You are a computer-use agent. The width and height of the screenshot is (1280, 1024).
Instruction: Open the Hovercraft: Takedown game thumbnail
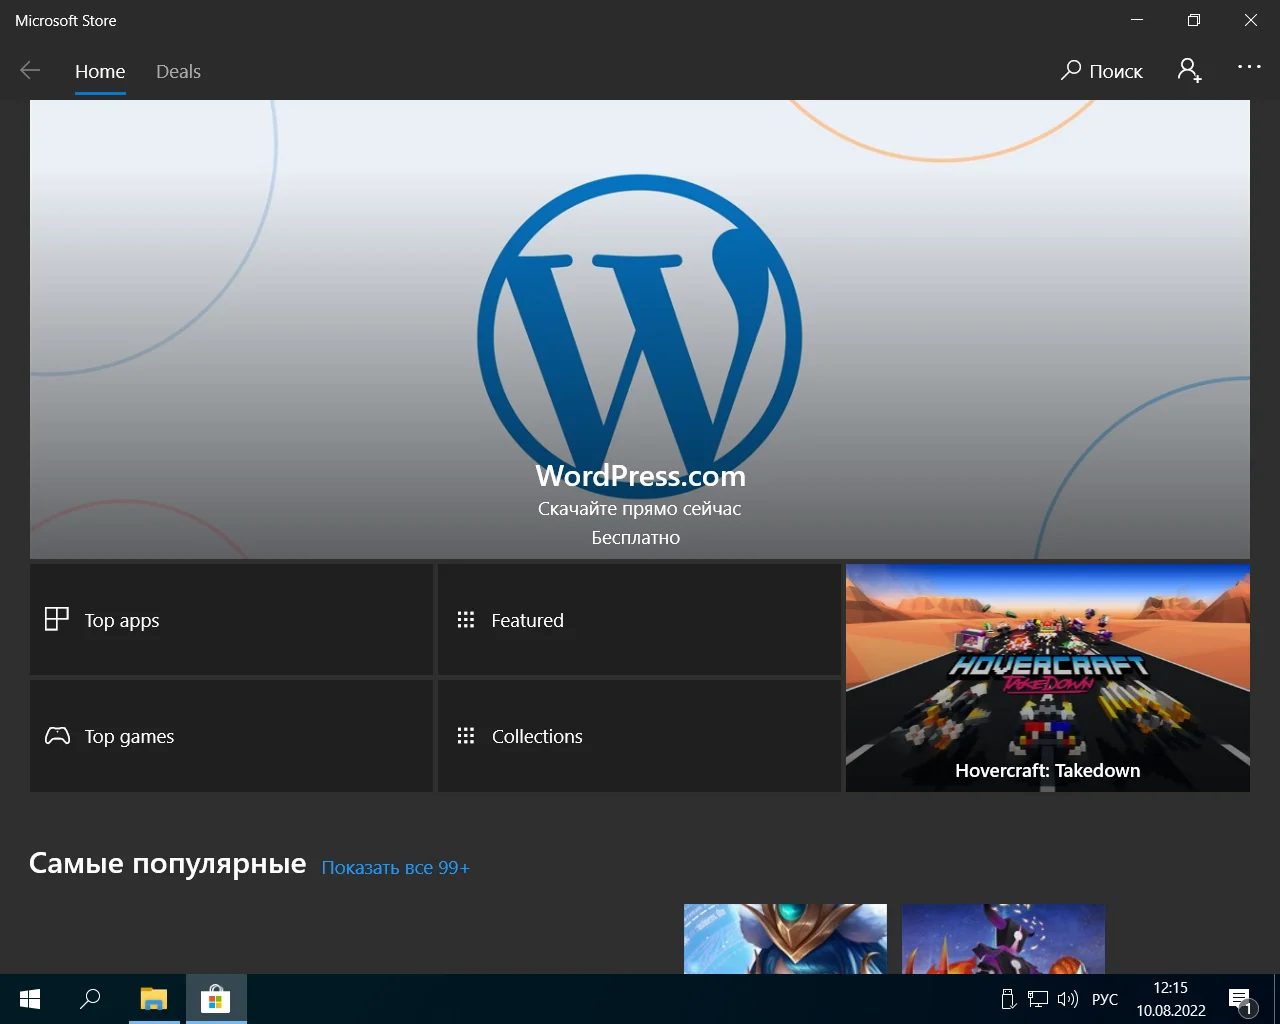coord(1047,678)
